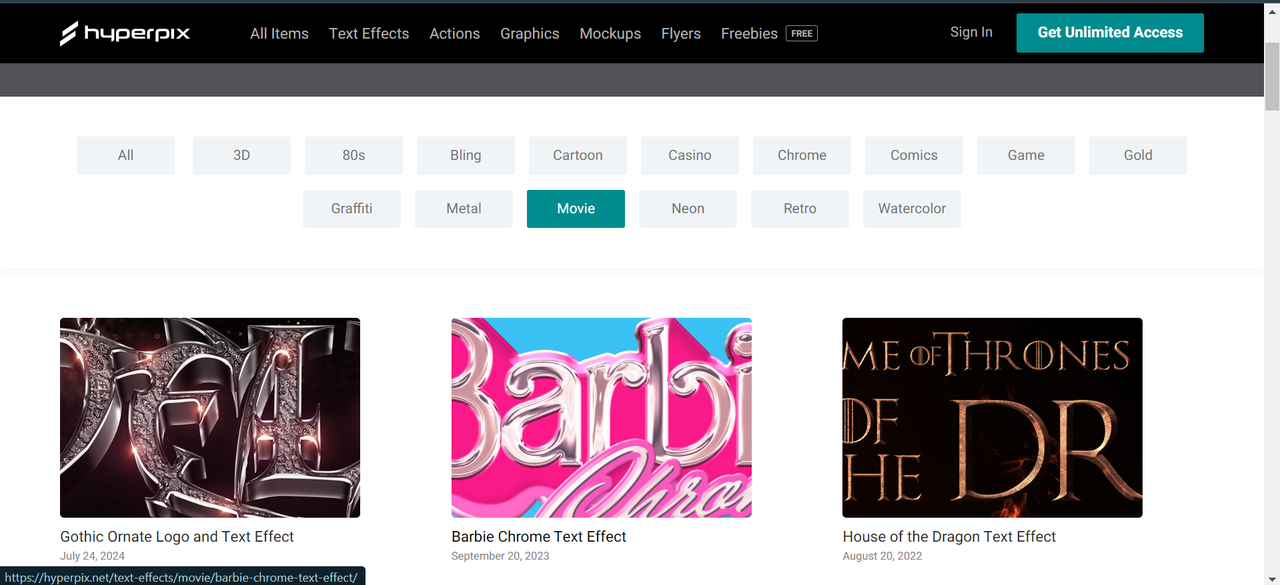The height and width of the screenshot is (585, 1280).
Task: Select the All category filter
Action: (x=126, y=155)
